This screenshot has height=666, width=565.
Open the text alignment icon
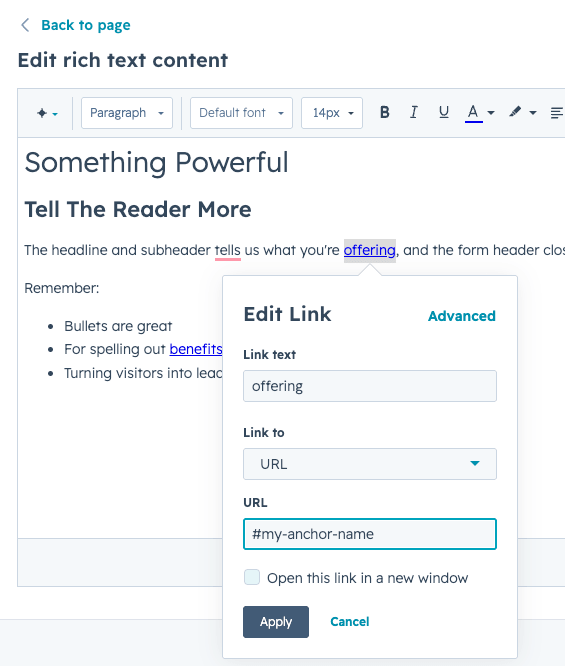pos(557,113)
